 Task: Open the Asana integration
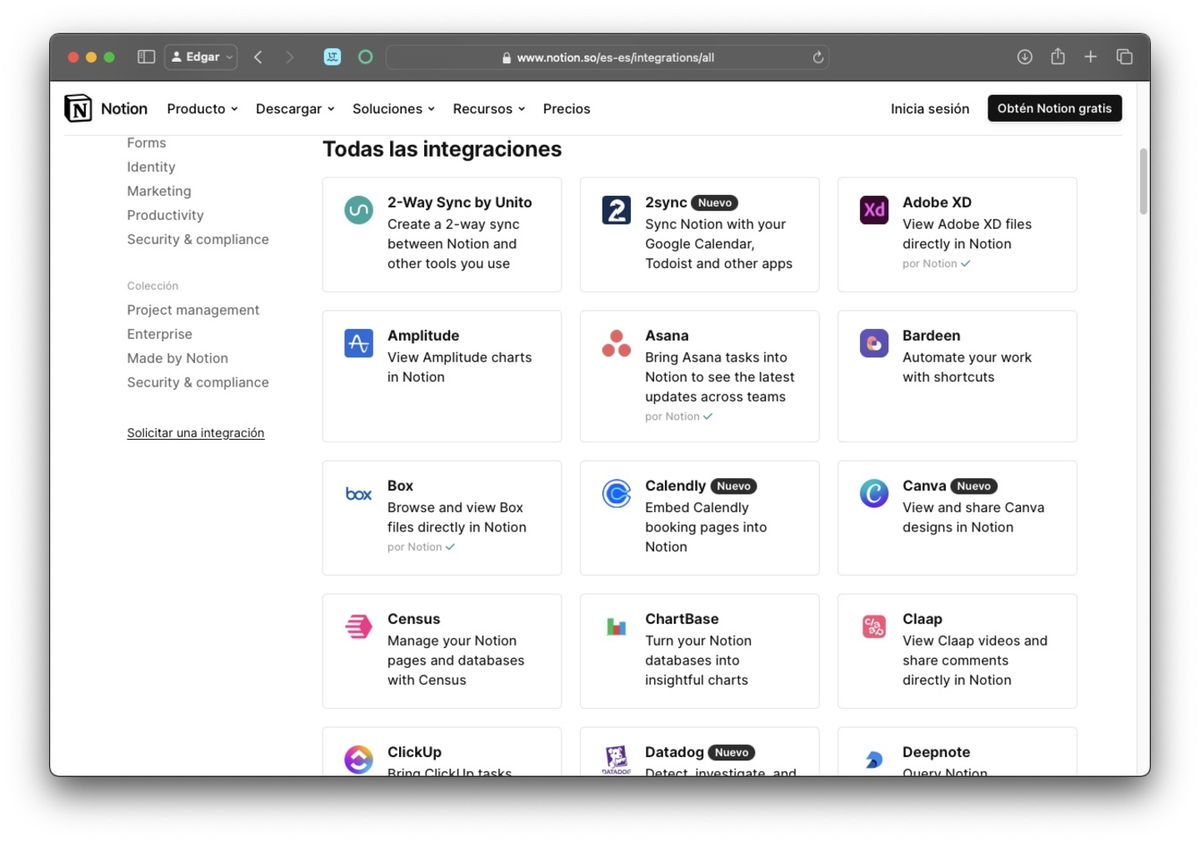616,343
